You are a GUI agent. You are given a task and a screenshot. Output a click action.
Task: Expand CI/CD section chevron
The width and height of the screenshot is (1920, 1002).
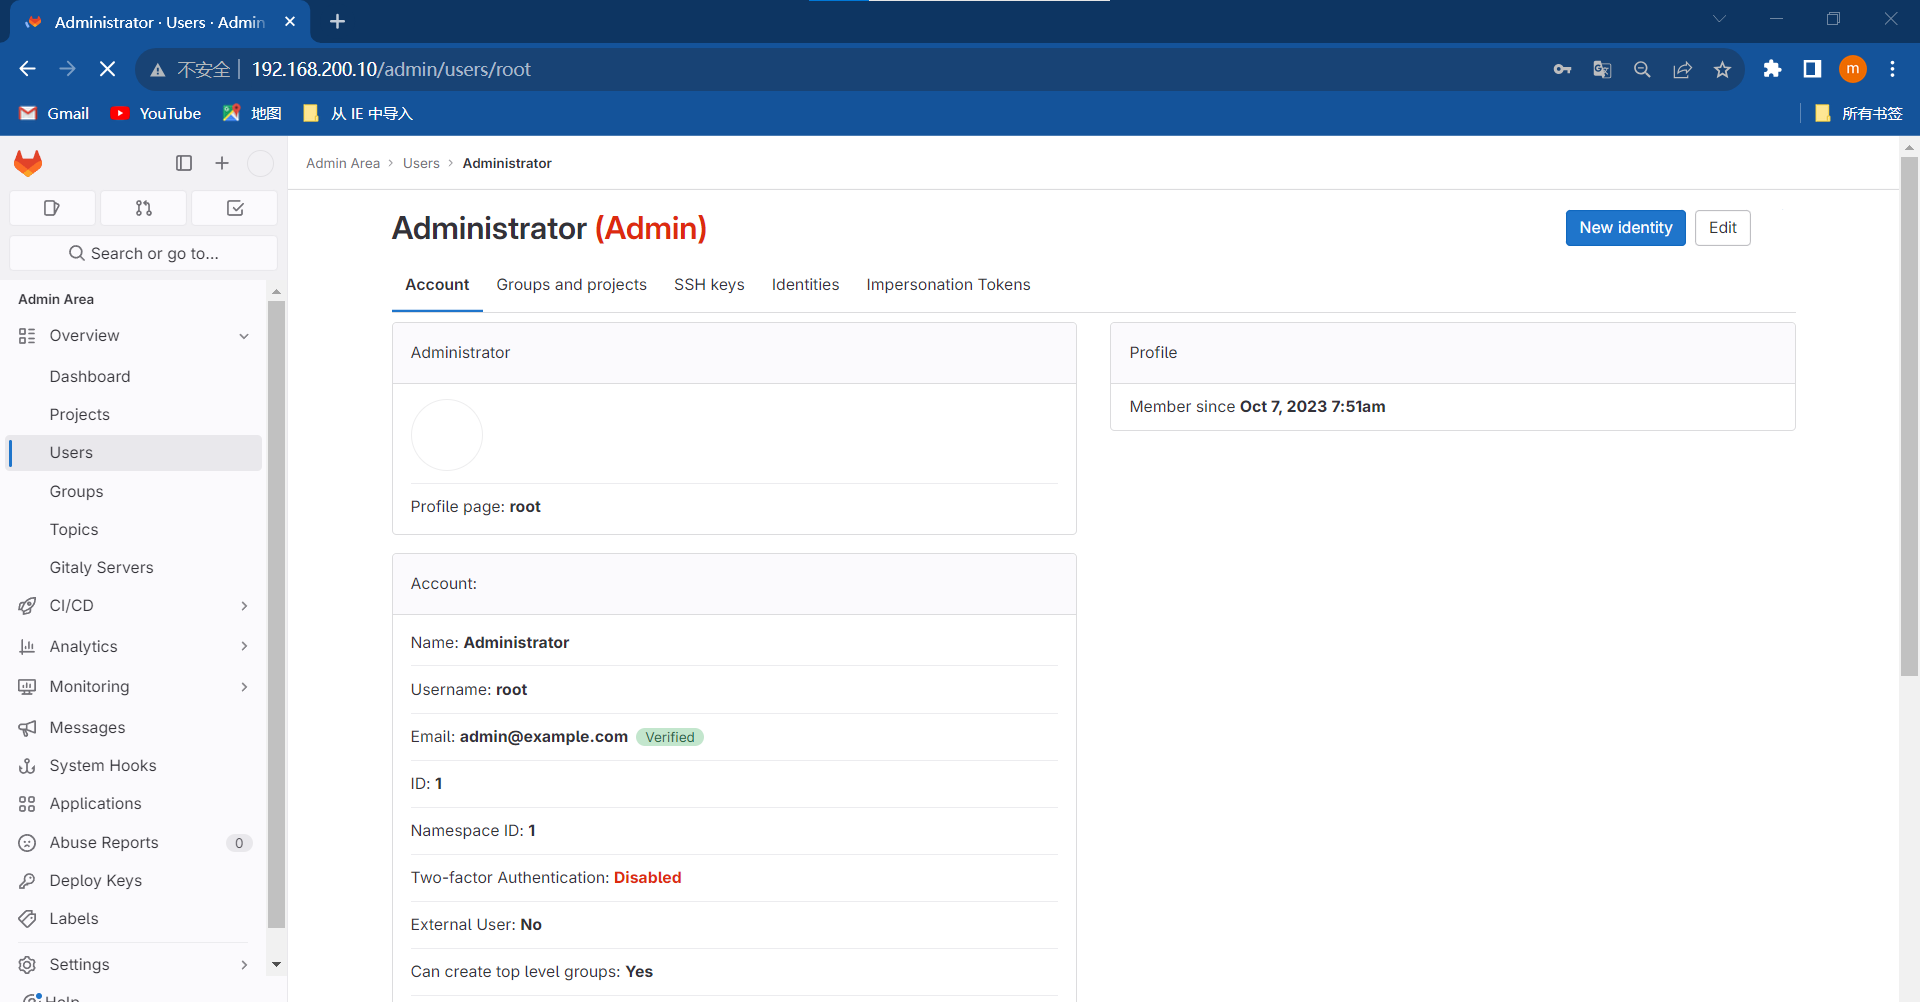tap(244, 606)
